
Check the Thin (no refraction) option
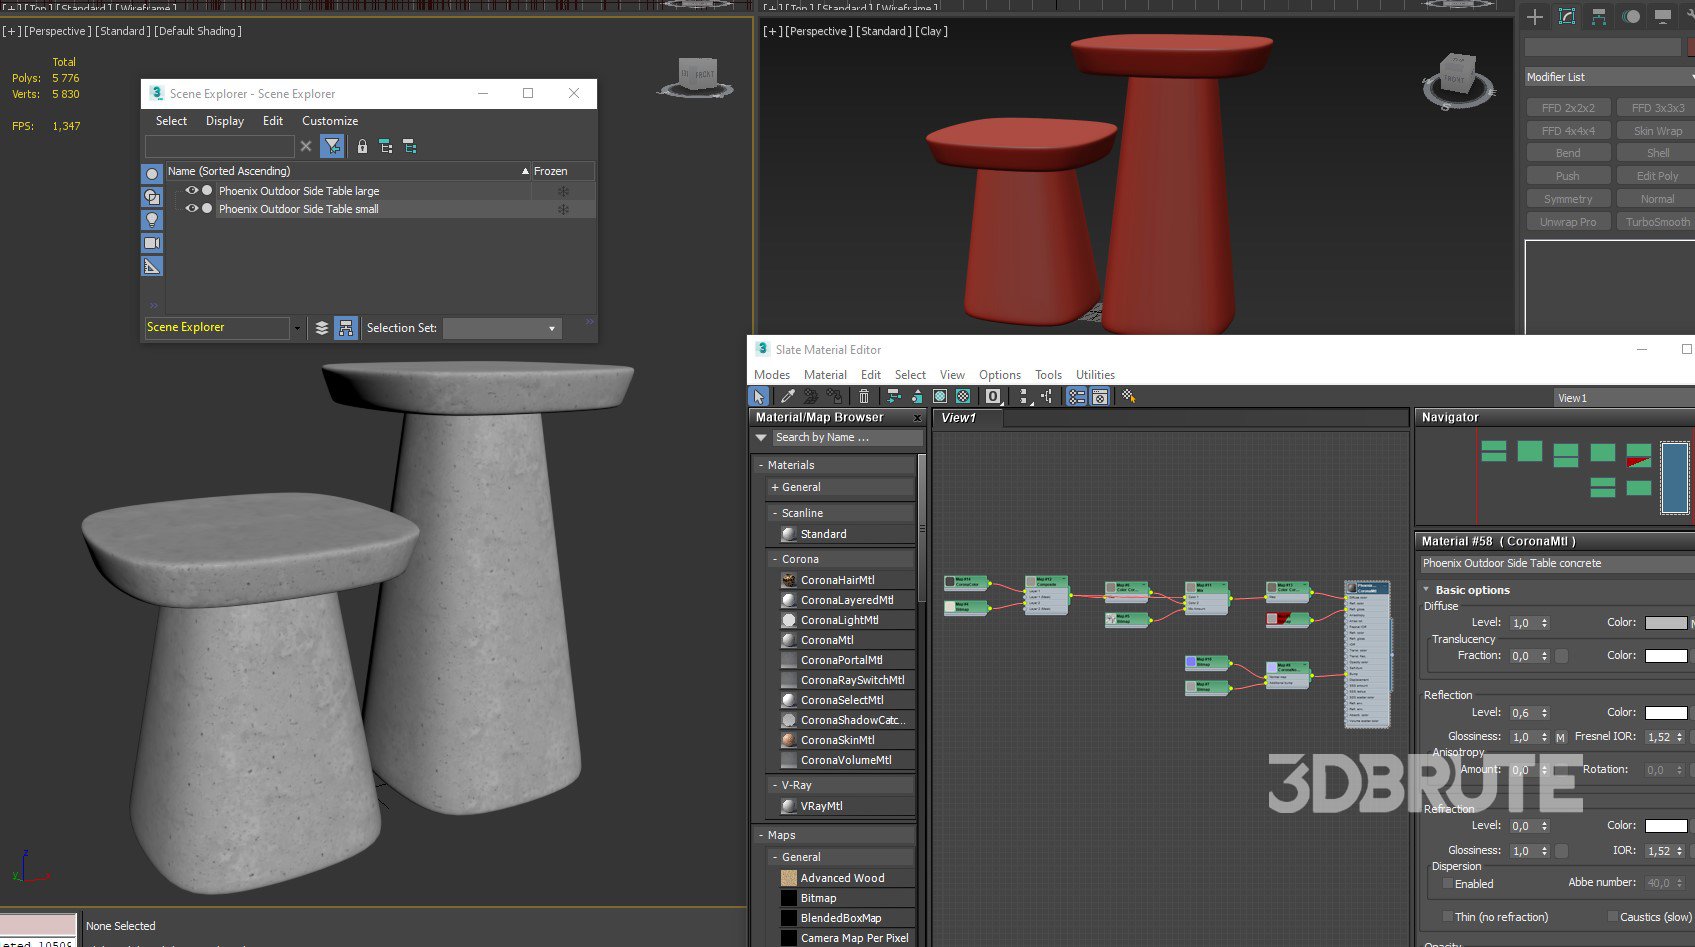(x=1448, y=917)
